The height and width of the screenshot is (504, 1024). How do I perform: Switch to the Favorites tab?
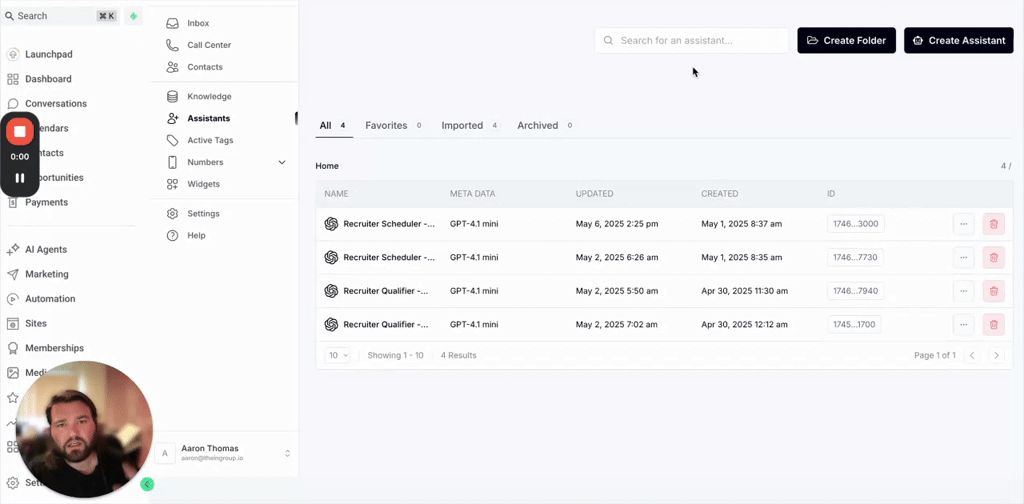[x=394, y=125]
